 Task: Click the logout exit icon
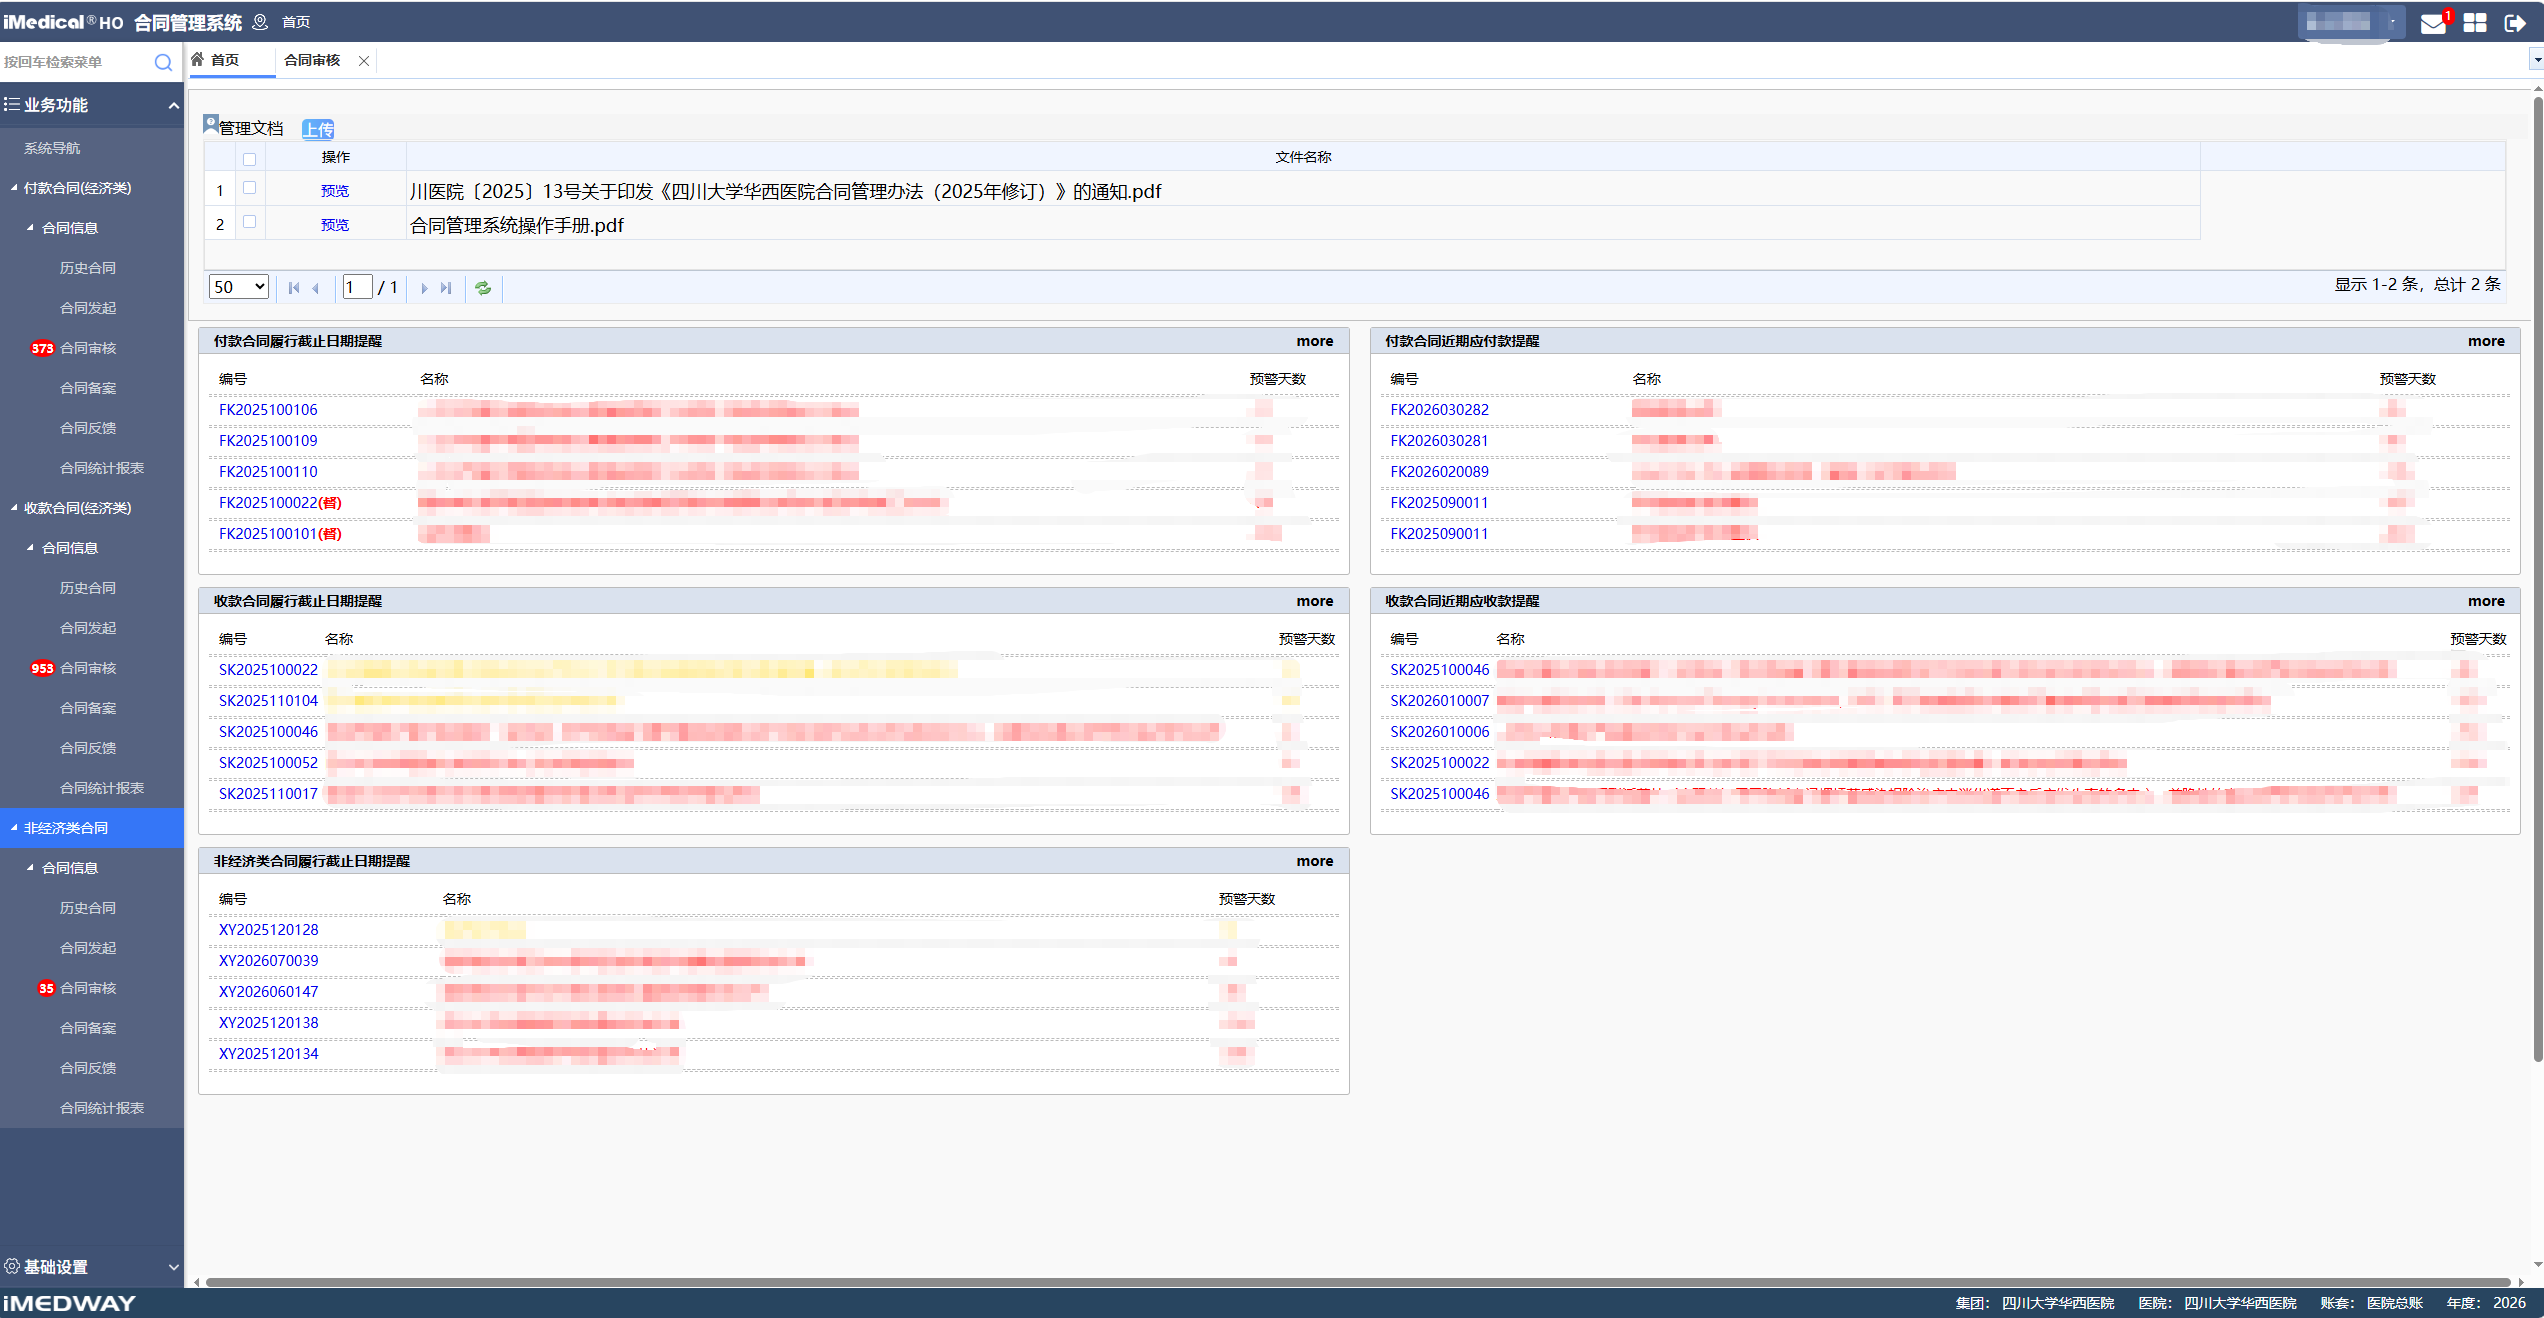click(2515, 23)
